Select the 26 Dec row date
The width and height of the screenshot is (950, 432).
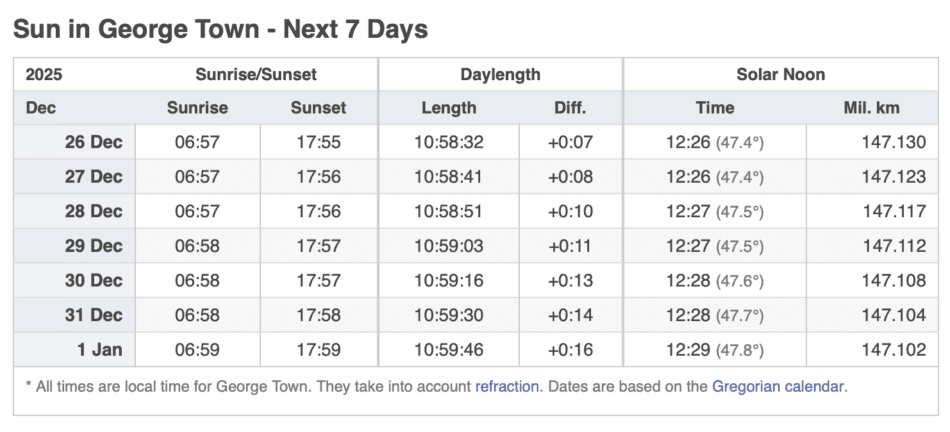pos(93,142)
